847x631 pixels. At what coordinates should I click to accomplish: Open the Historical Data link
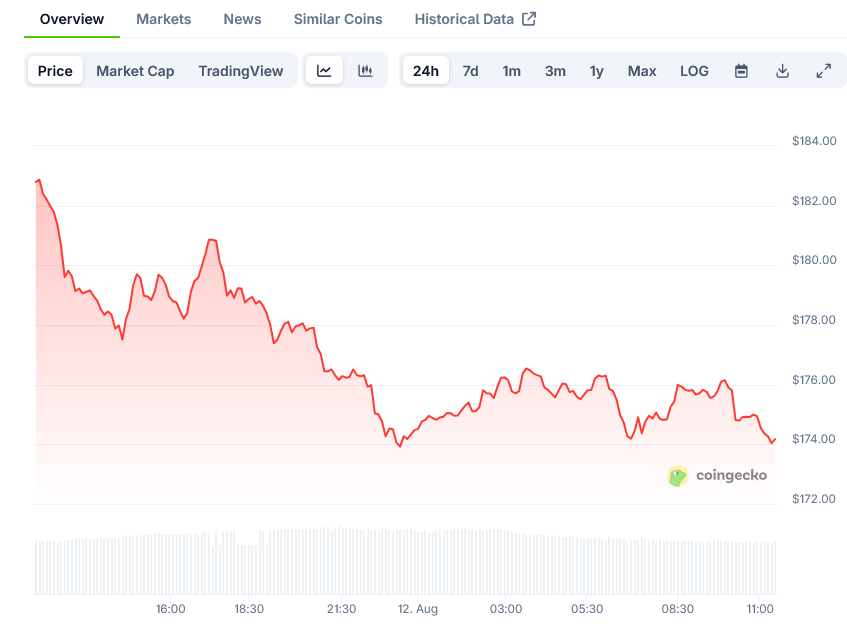pyautogui.click(x=464, y=19)
